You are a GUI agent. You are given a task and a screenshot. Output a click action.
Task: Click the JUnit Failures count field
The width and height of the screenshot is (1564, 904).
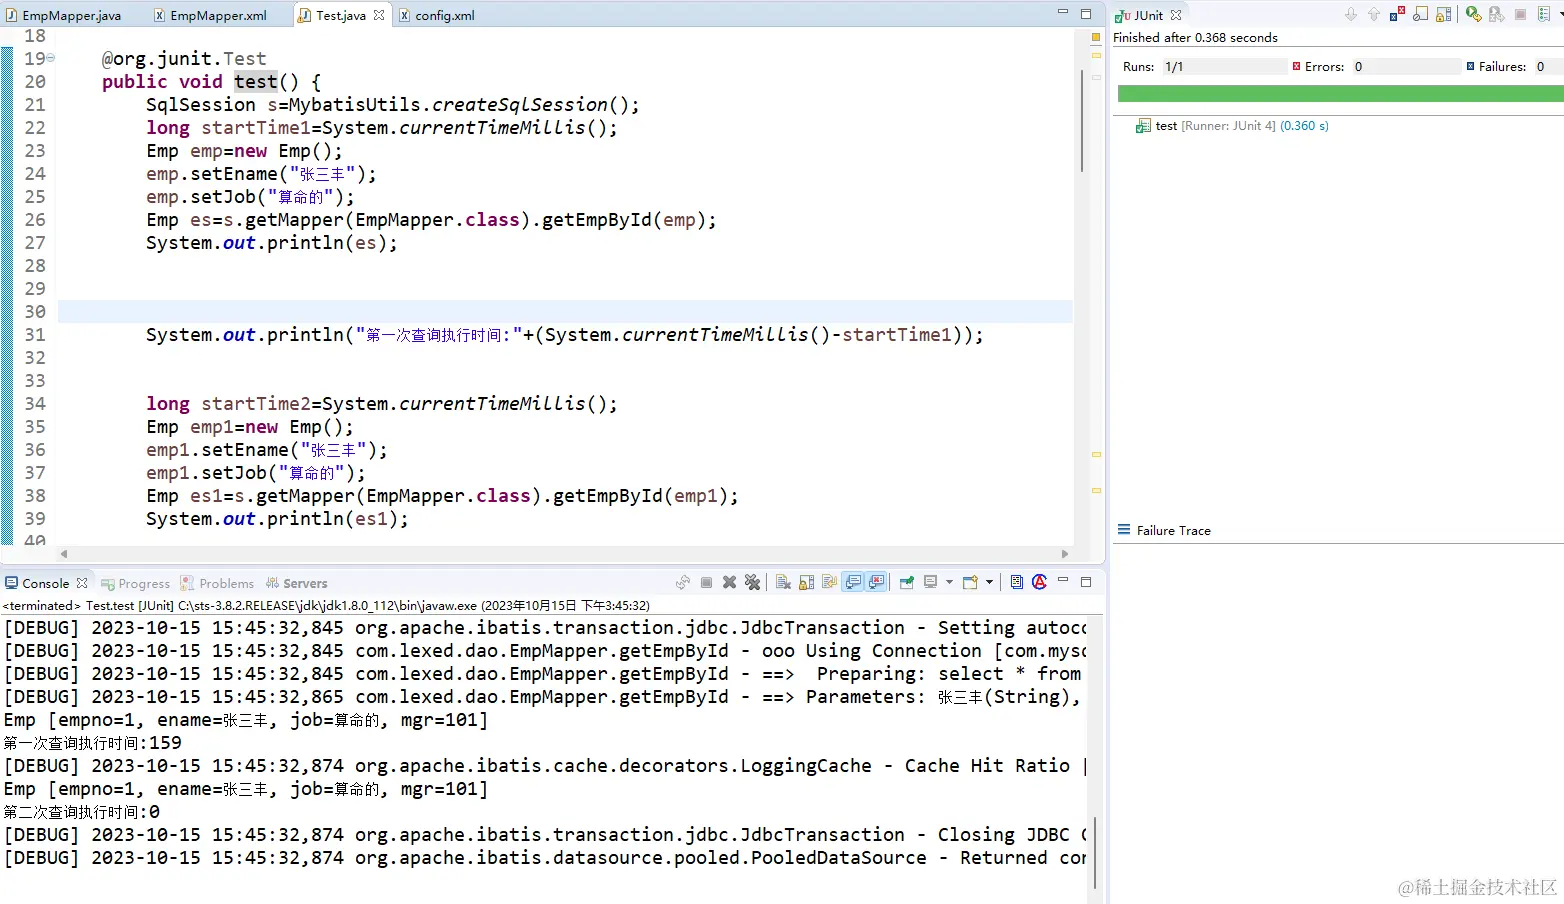point(1548,67)
